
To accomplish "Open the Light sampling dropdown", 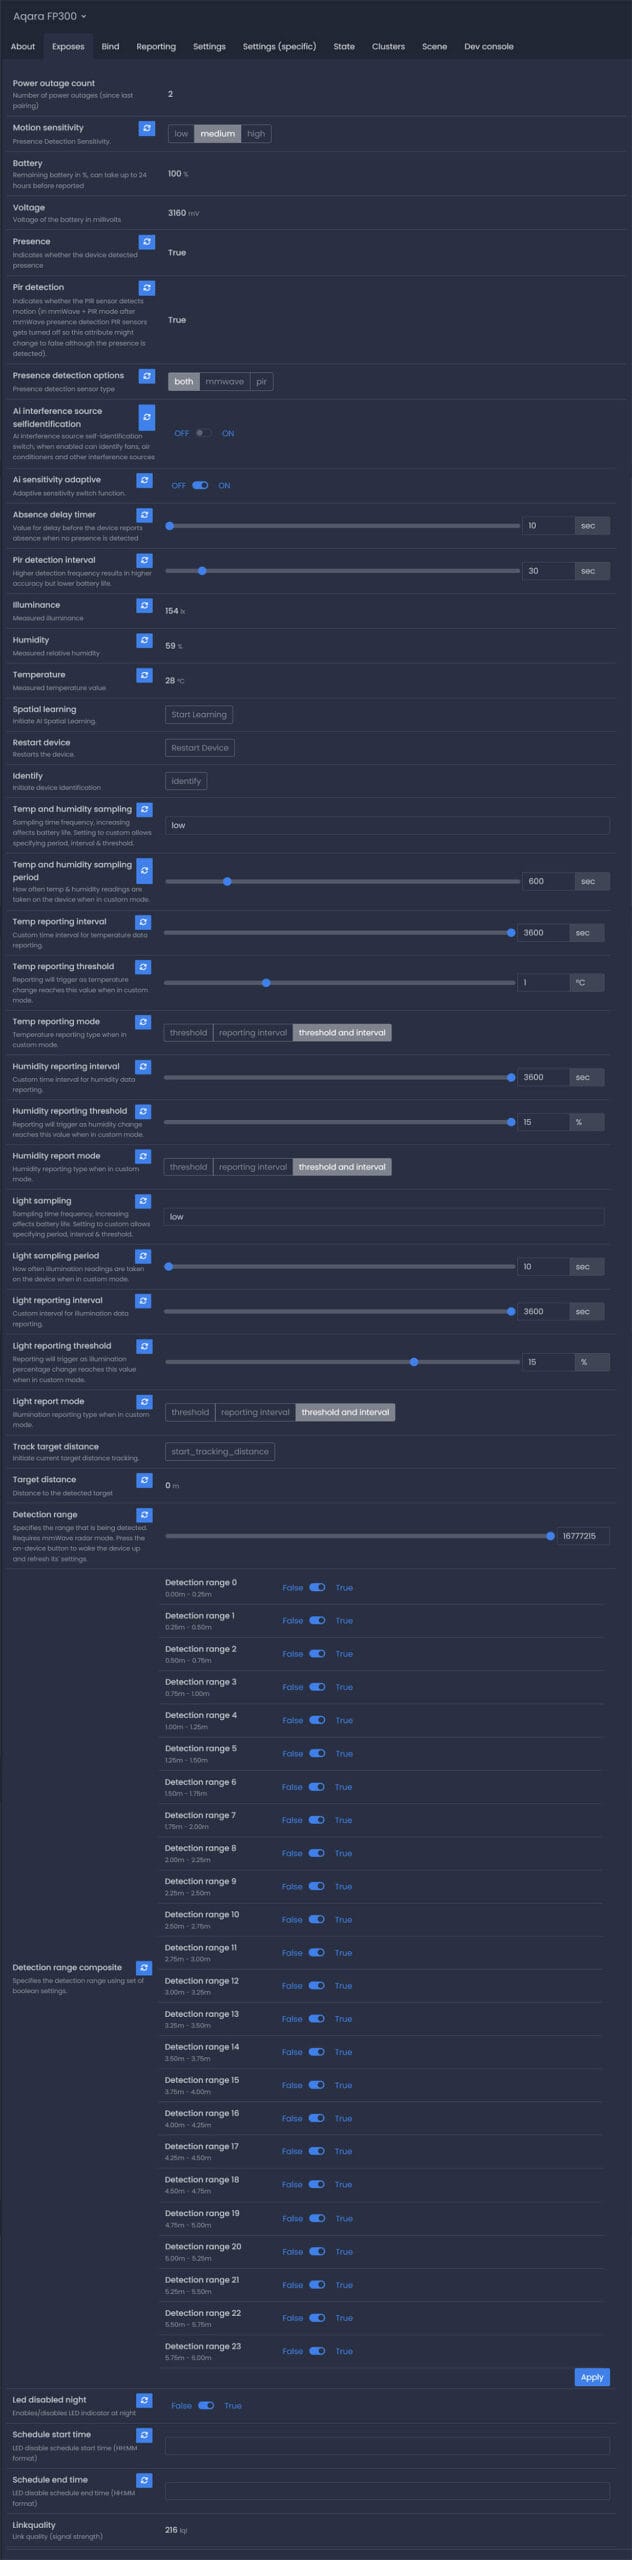I will (x=384, y=1216).
